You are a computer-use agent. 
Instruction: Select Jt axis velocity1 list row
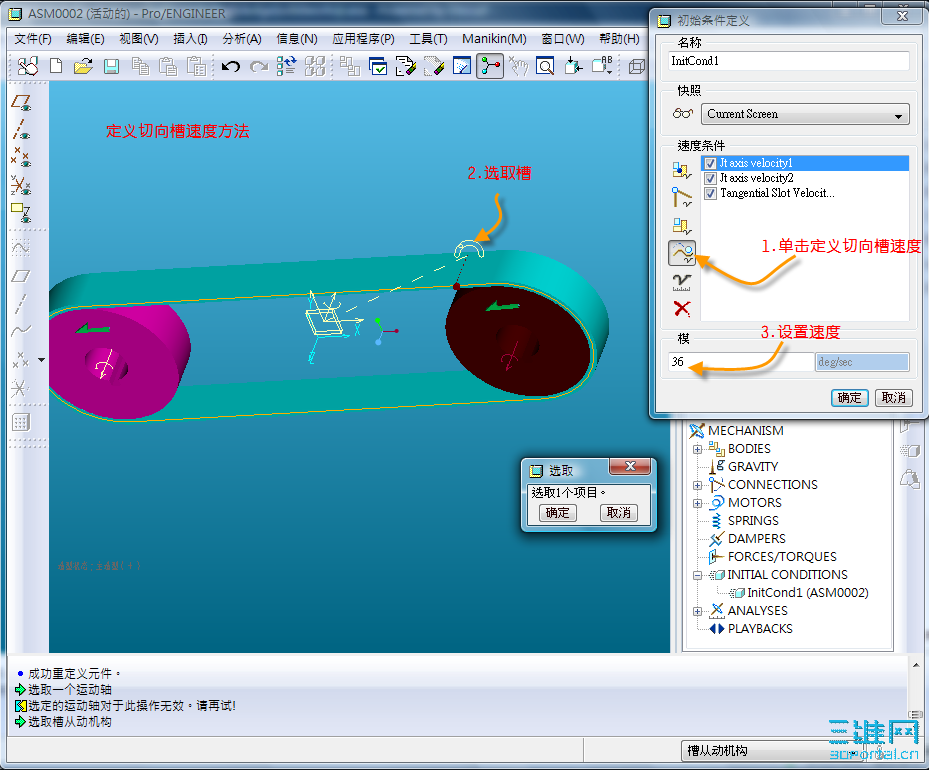[805, 163]
